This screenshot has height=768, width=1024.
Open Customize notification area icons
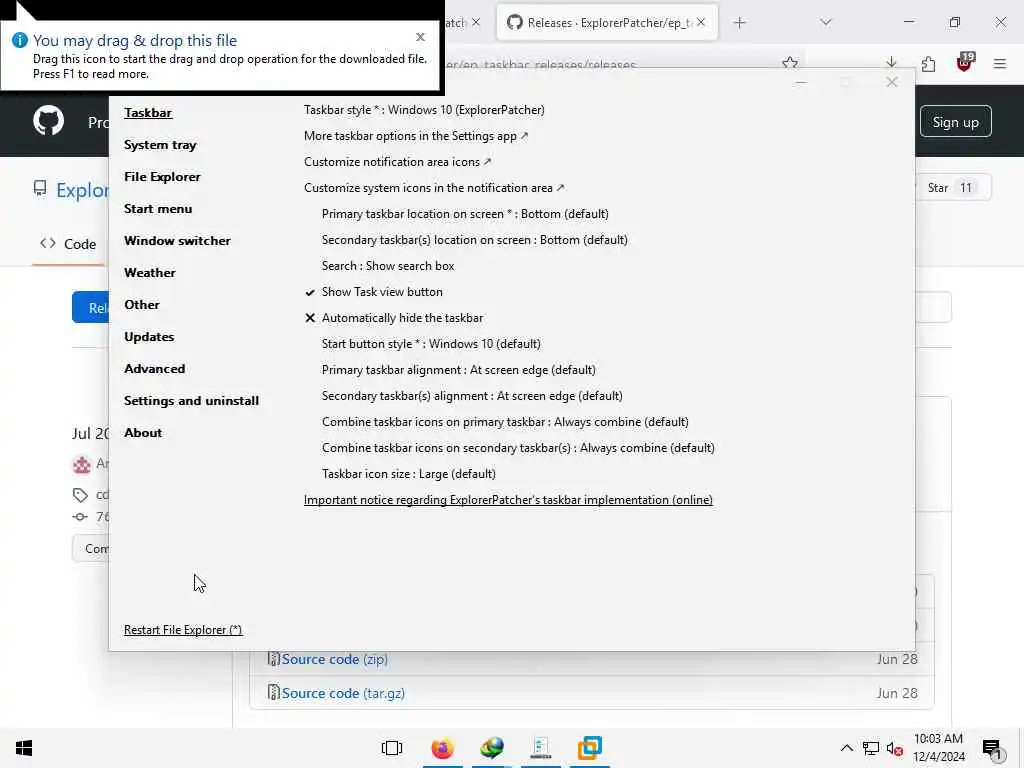pos(397,162)
